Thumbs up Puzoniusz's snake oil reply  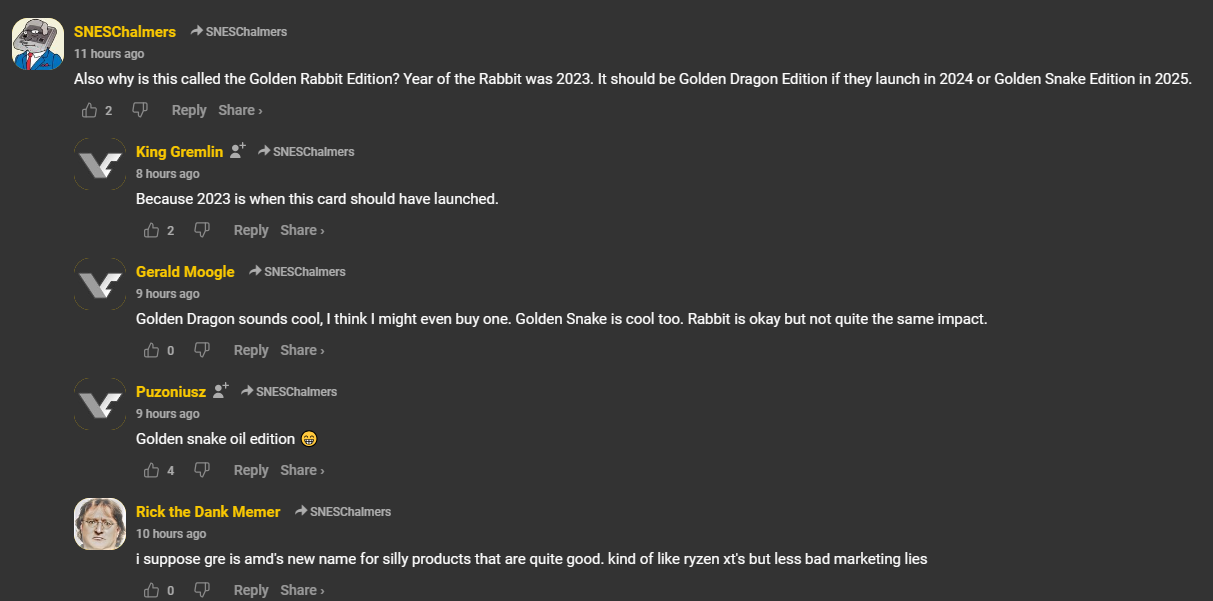[152, 470]
